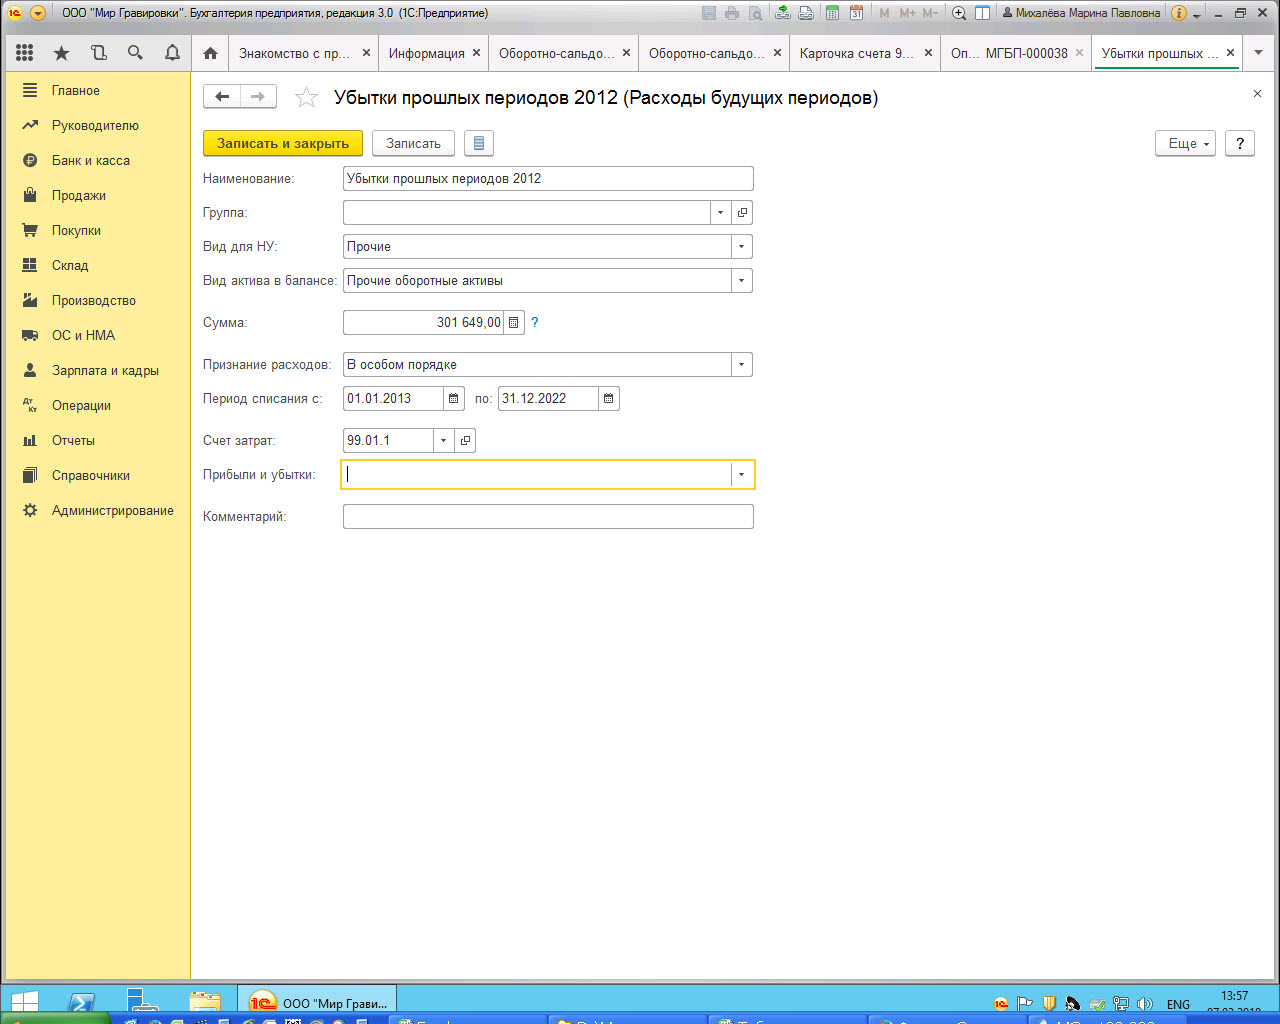Screen dimensions: 1280x1024
Task: Open the history icon in toolbar
Action: (x=98, y=53)
